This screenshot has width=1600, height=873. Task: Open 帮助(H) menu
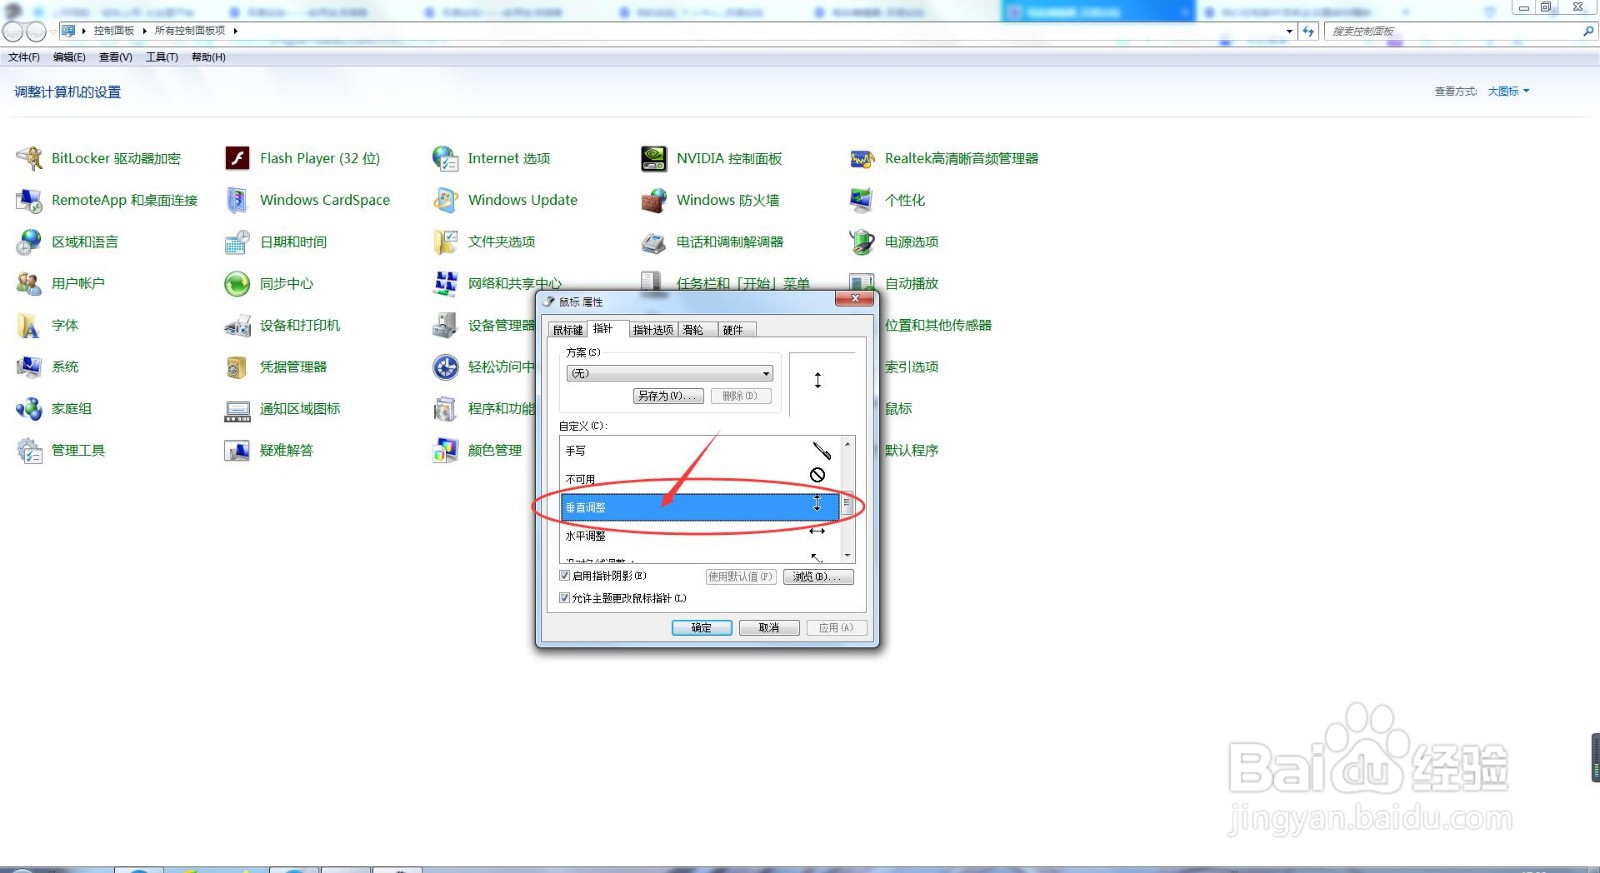pos(208,57)
